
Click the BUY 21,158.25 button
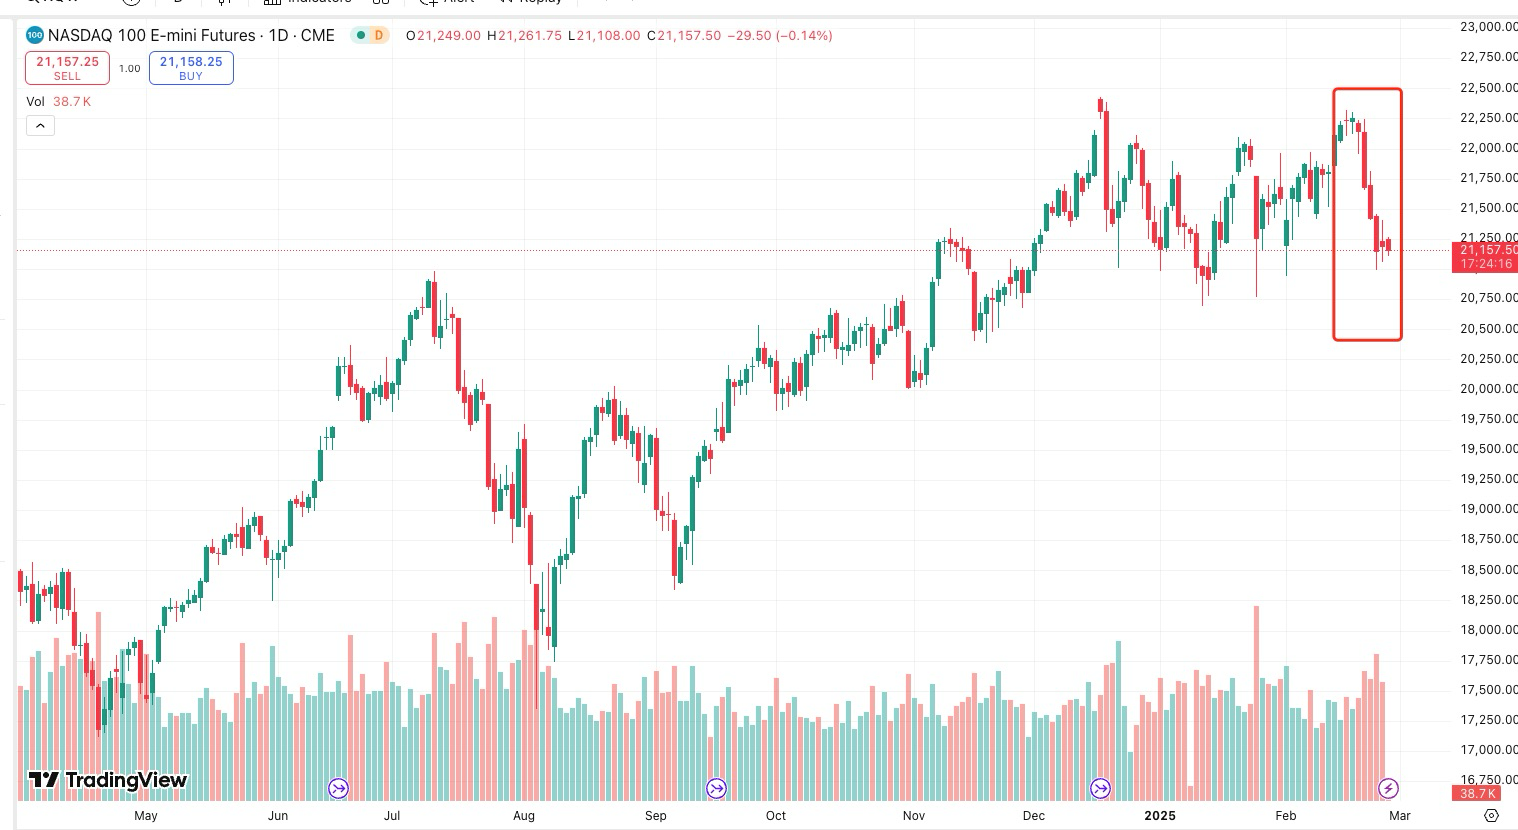coord(191,68)
